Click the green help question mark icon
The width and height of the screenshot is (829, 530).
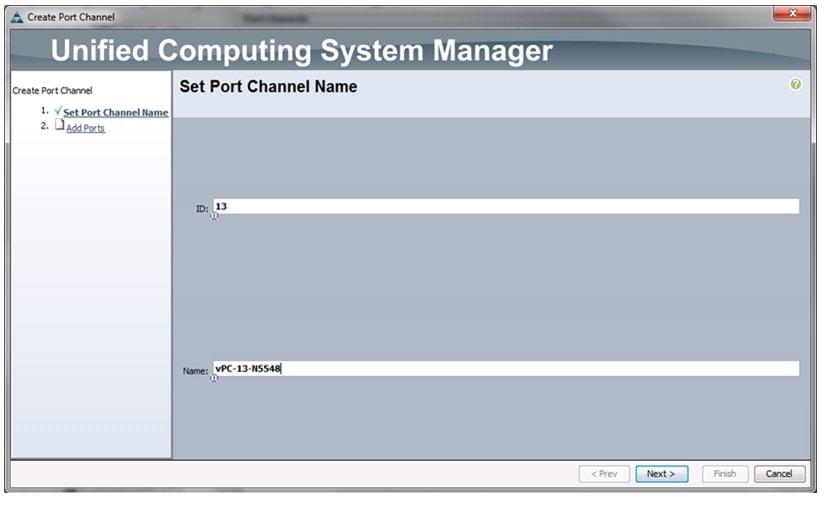pyautogui.click(x=795, y=85)
